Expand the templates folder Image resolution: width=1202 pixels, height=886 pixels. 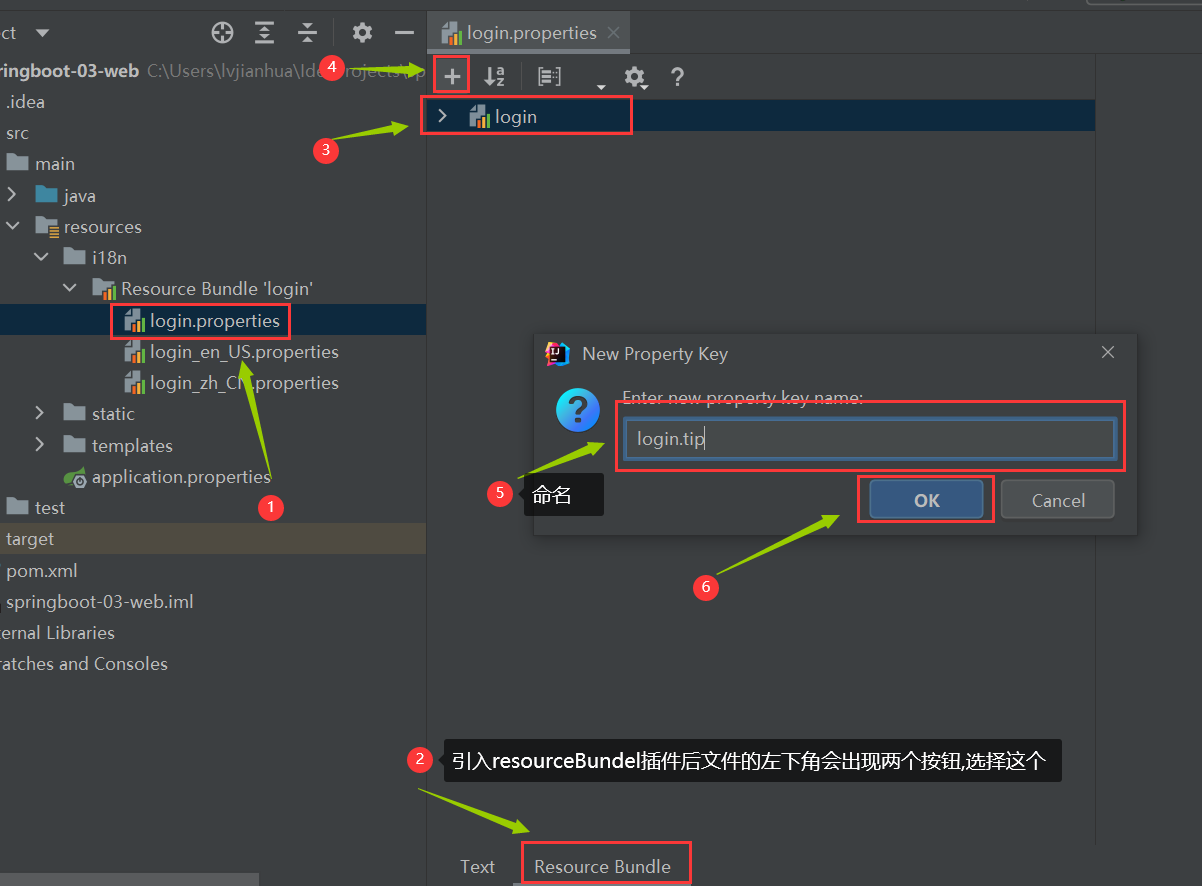pos(39,445)
